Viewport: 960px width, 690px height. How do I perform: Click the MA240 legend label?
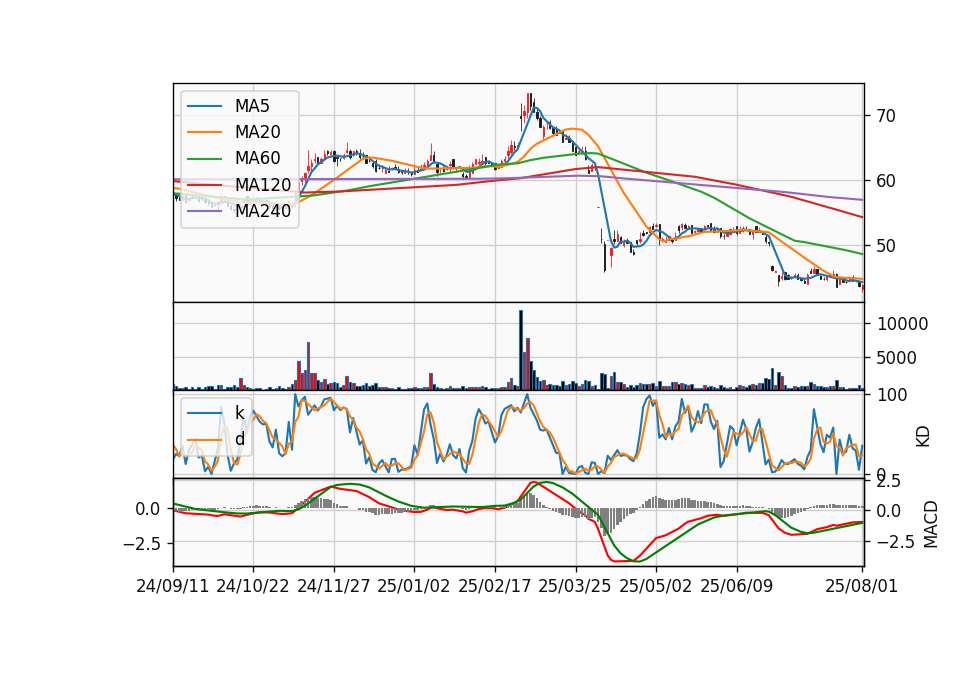263,211
